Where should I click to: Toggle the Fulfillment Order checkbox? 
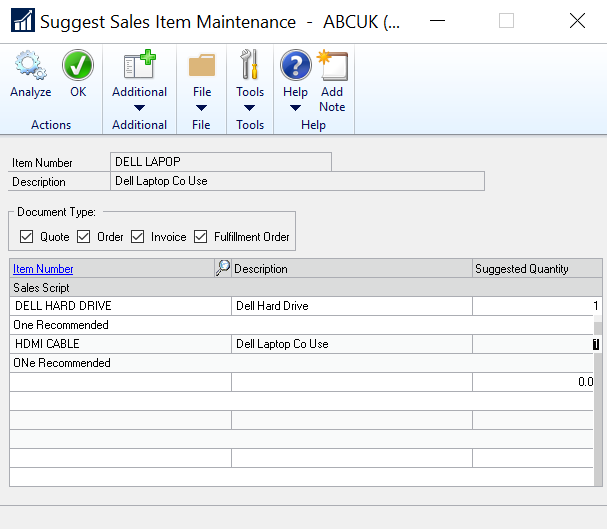(x=201, y=236)
